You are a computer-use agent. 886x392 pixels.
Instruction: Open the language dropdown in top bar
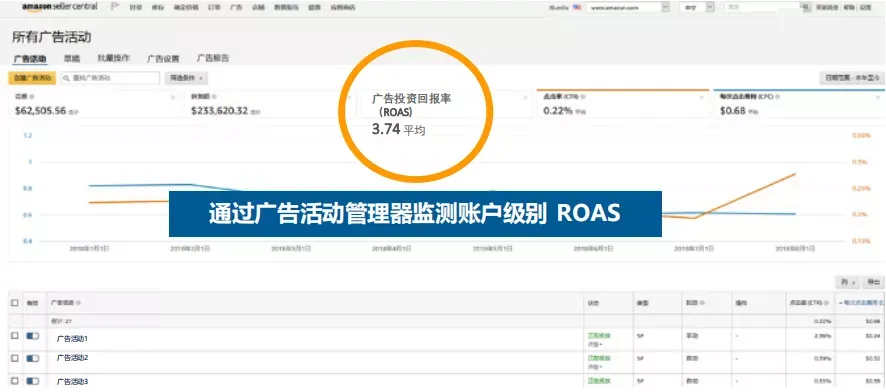pyautogui.click(x=697, y=7)
